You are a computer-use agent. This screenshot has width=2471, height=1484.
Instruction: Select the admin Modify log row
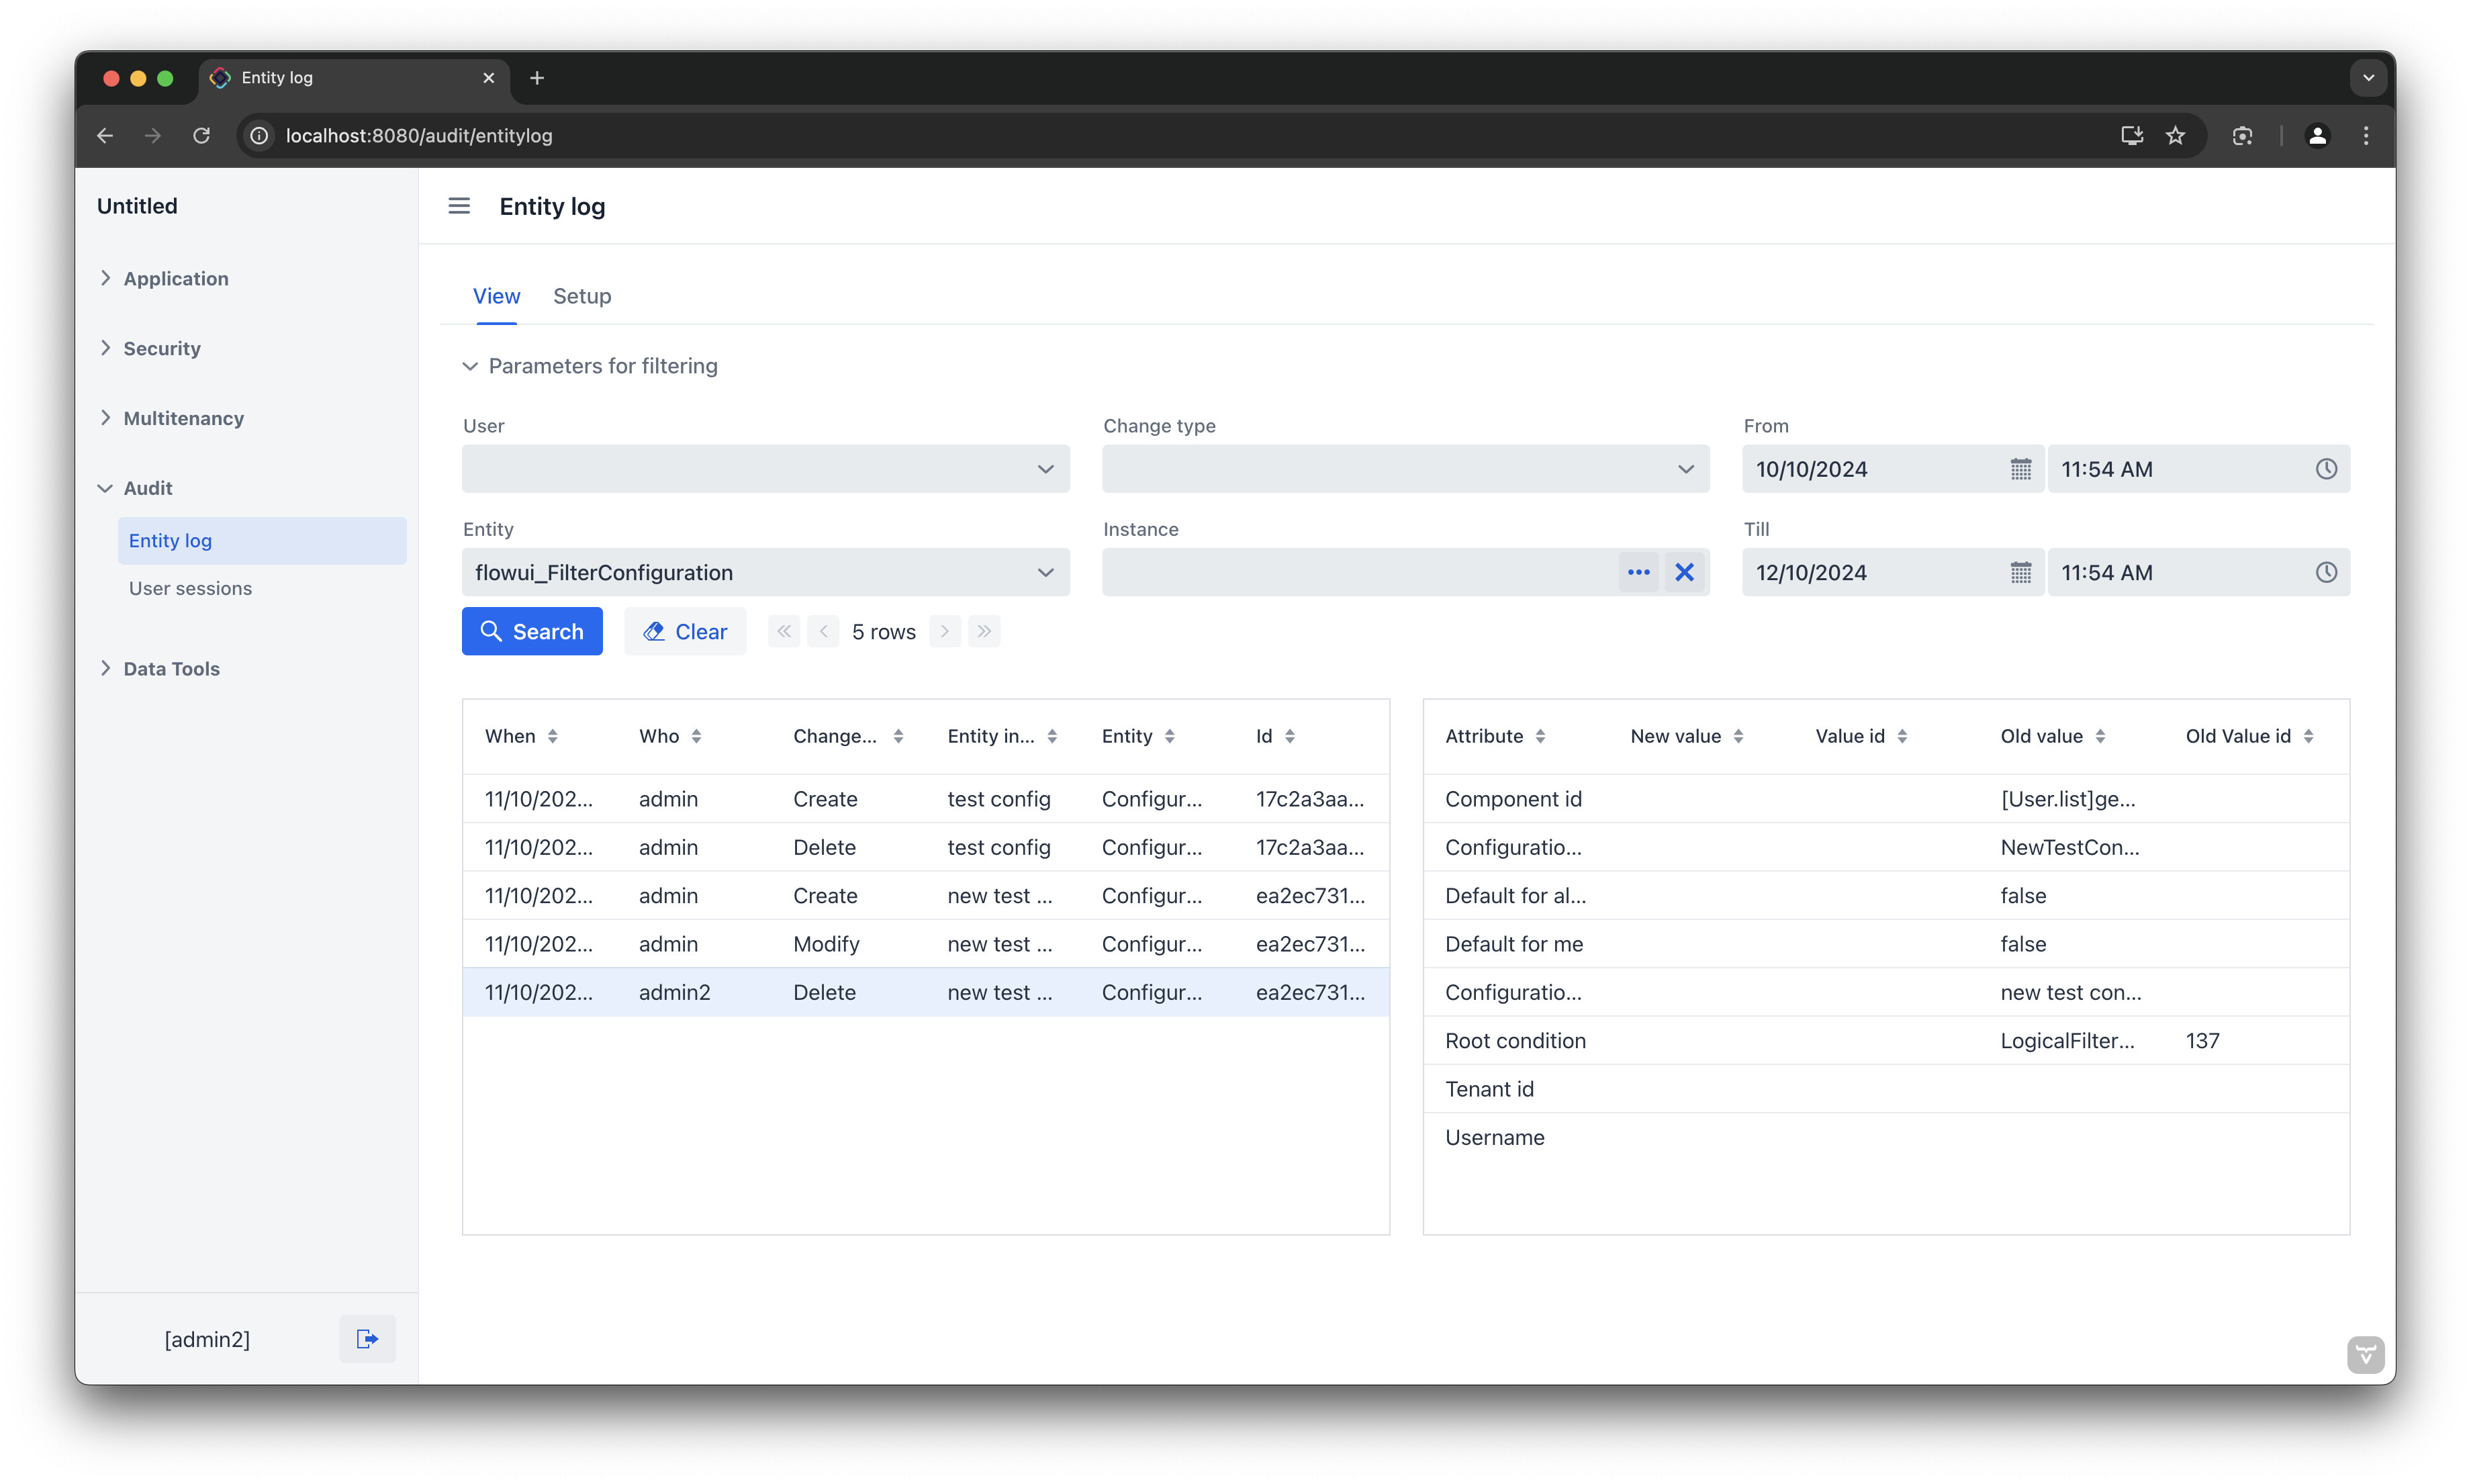[x=925, y=944]
